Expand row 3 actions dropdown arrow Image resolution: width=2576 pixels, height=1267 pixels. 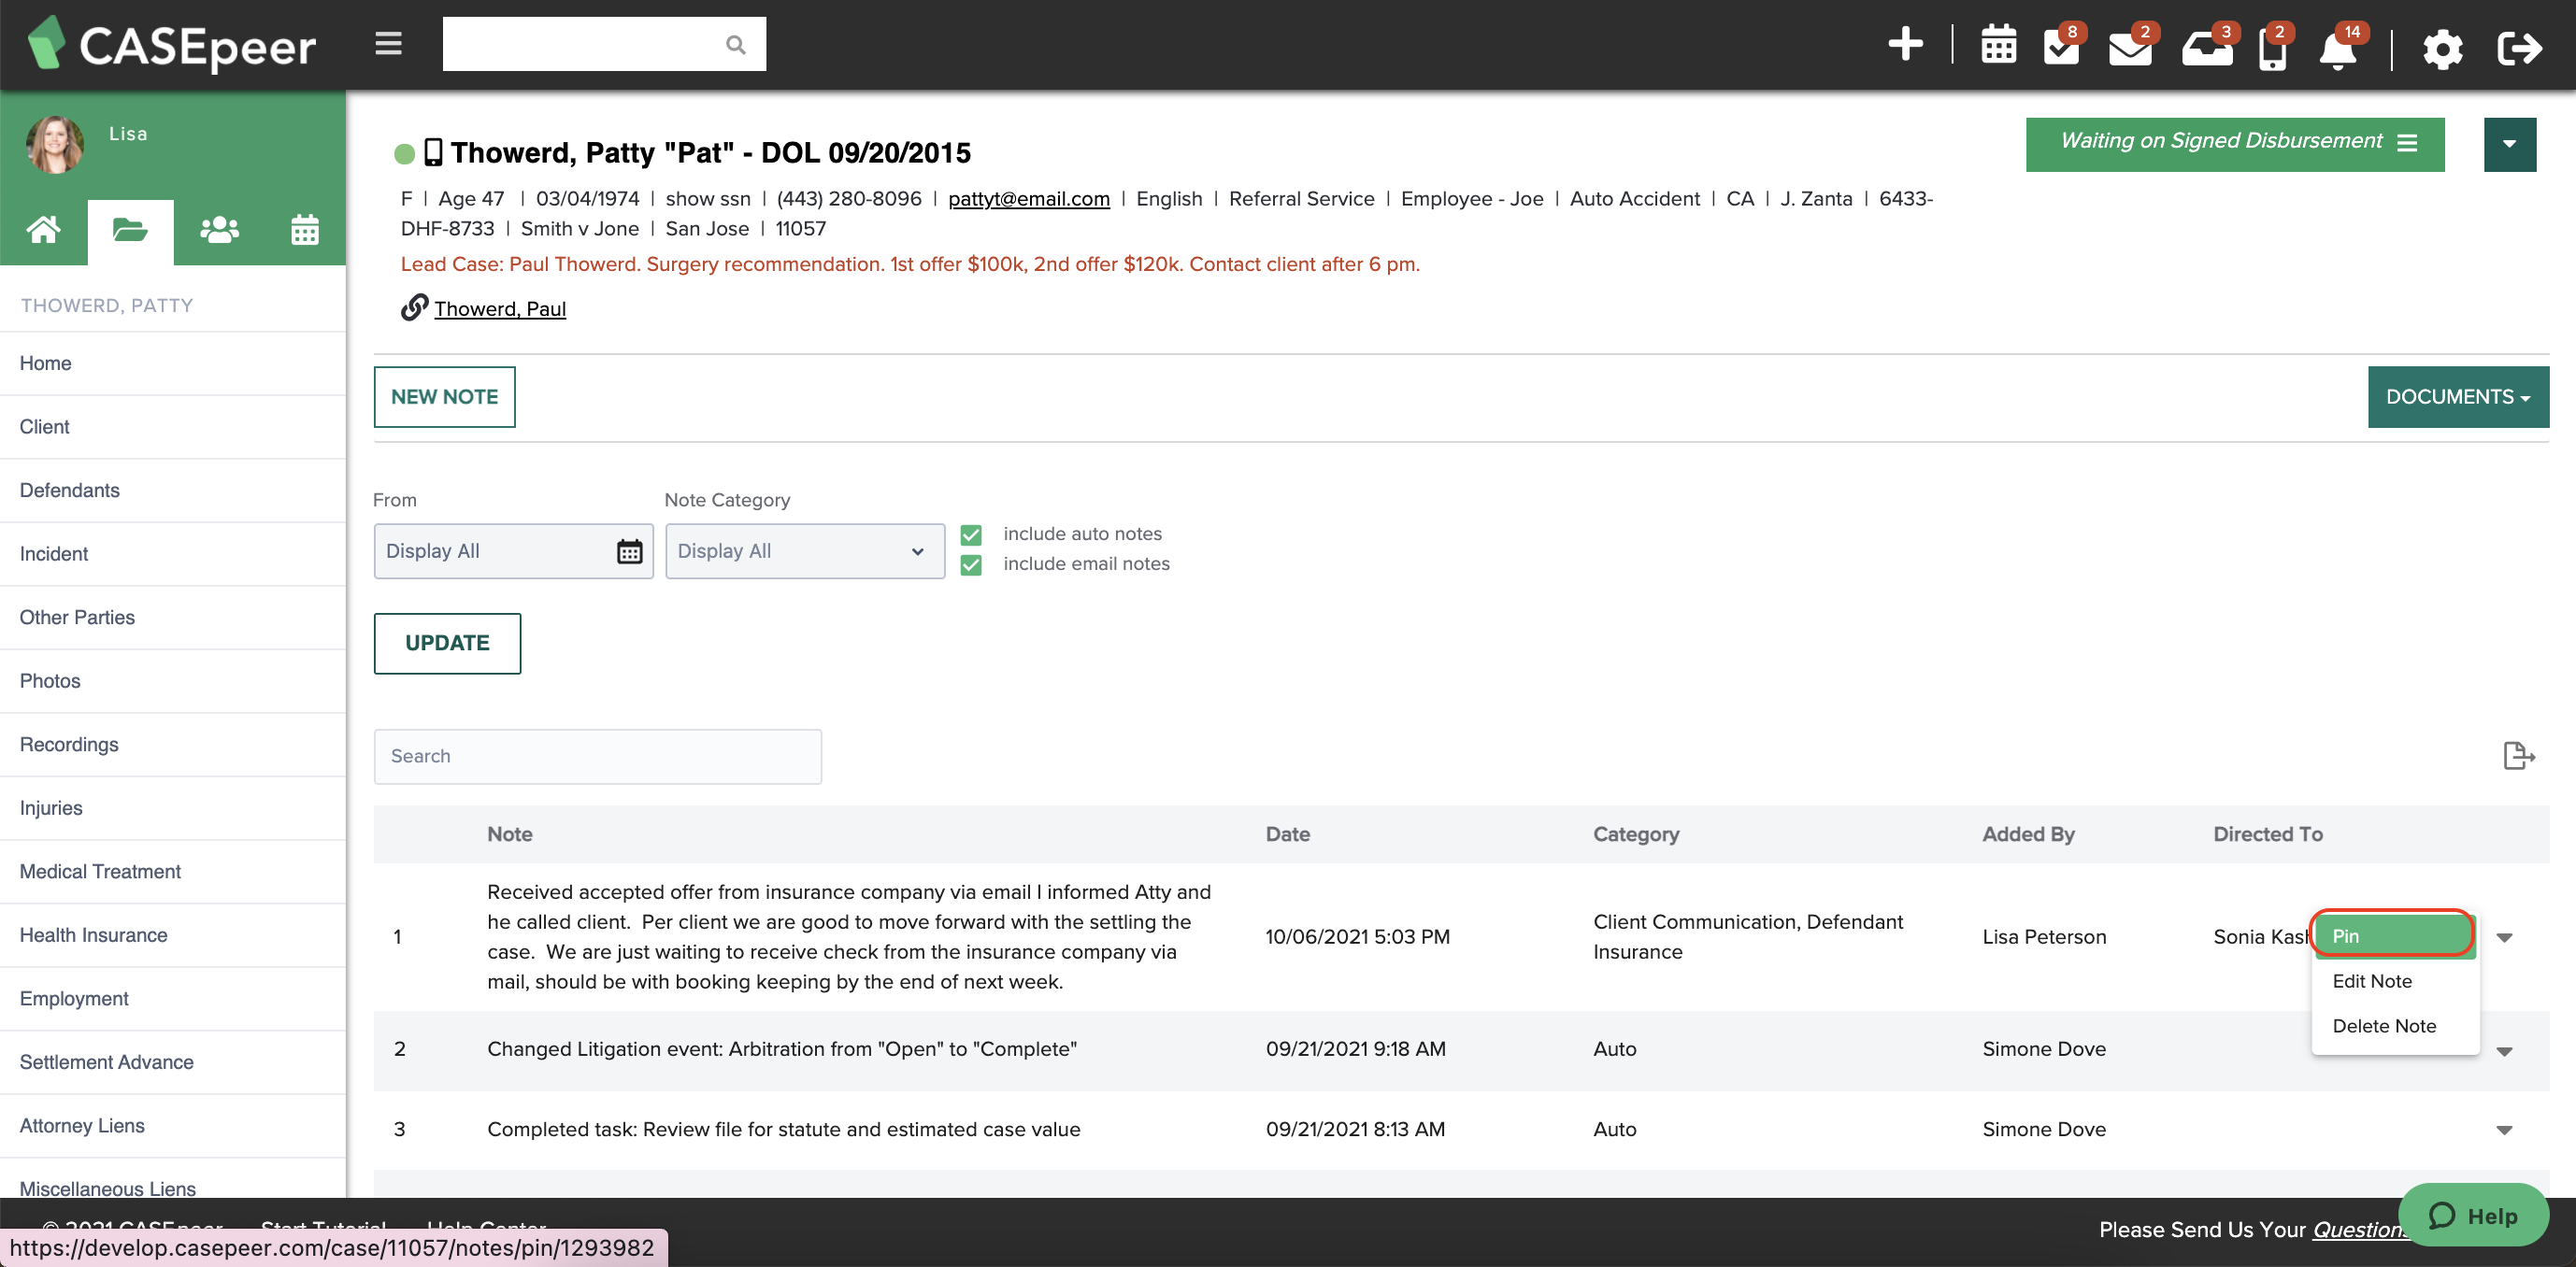click(x=2504, y=1130)
